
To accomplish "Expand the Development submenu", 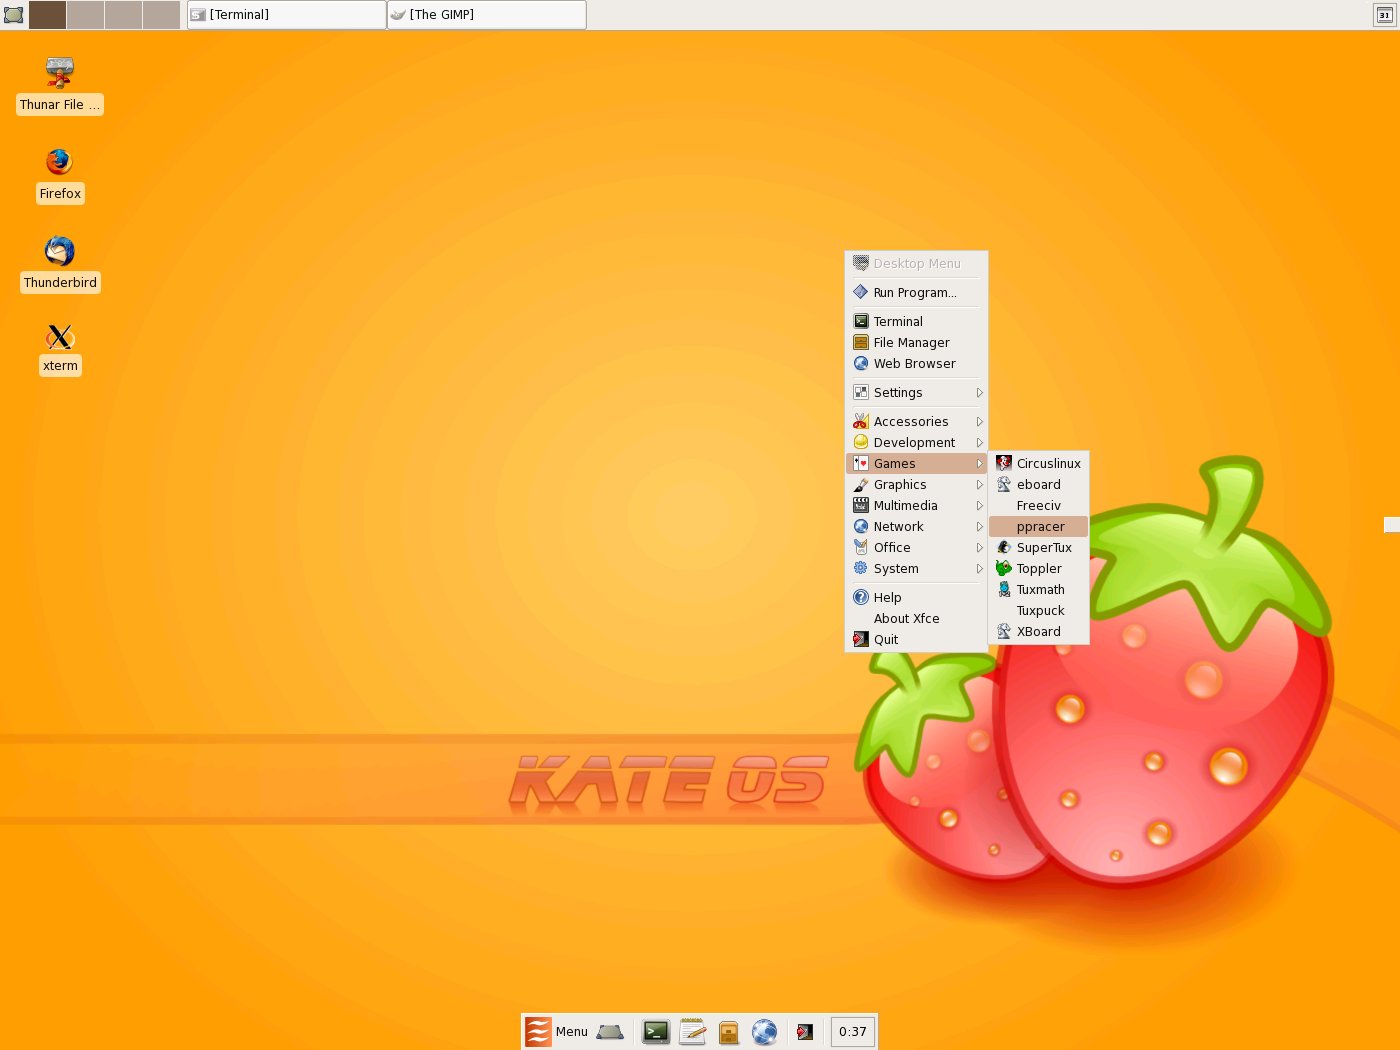I will [916, 442].
